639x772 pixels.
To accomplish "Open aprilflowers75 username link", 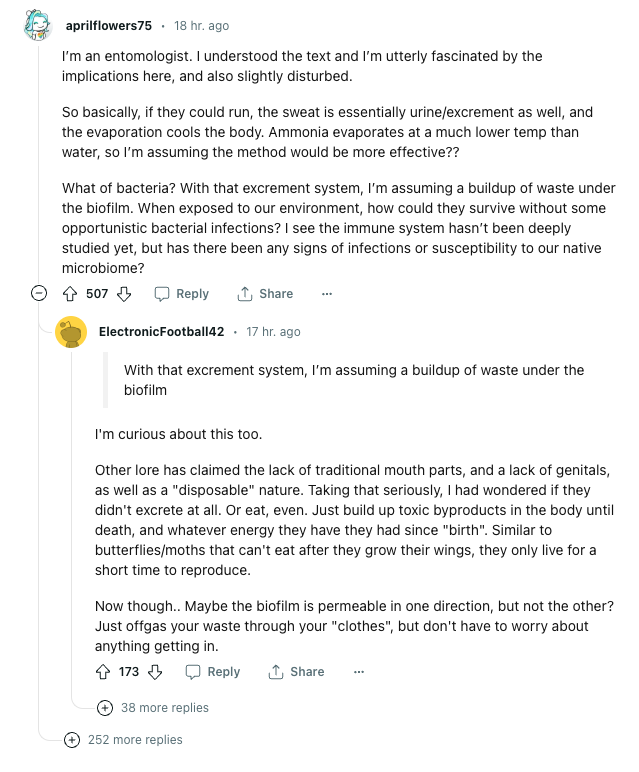I will point(109,26).
